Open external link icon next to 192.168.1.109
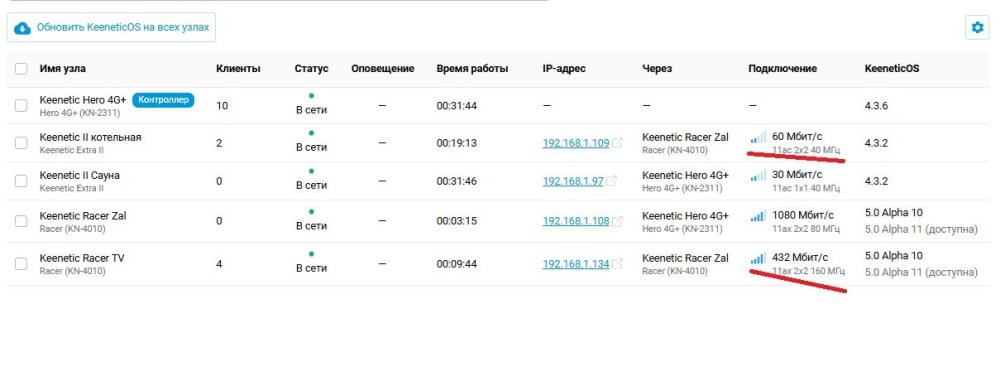Screen dimensions: 1000x381 coord(617,143)
